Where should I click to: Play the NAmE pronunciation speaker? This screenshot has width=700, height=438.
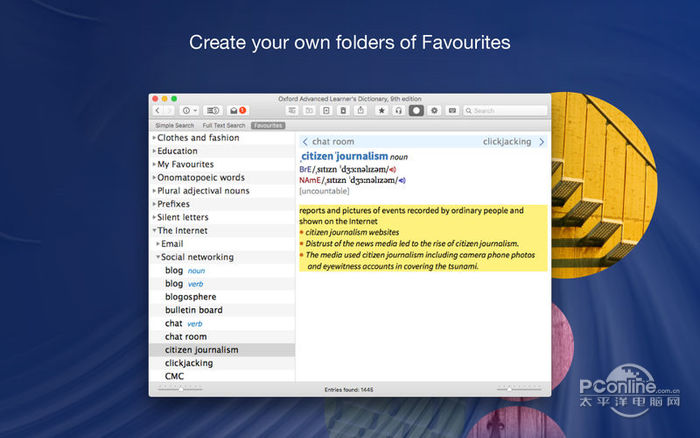tap(402, 180)
